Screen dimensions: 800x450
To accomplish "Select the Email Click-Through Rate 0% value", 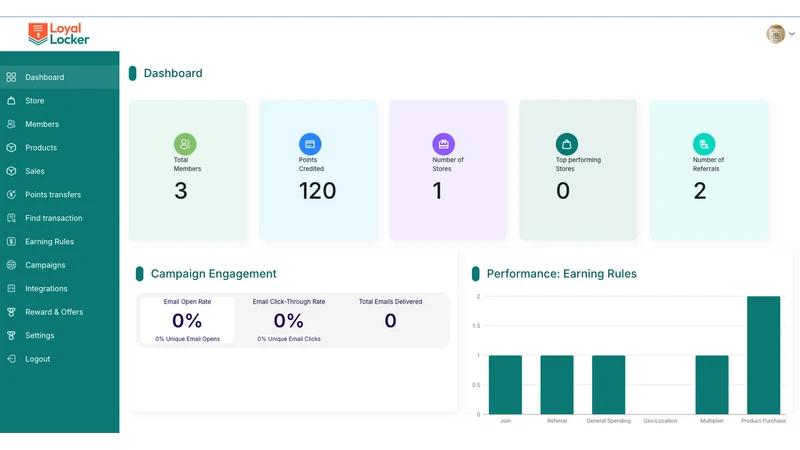I will point(289,320).
